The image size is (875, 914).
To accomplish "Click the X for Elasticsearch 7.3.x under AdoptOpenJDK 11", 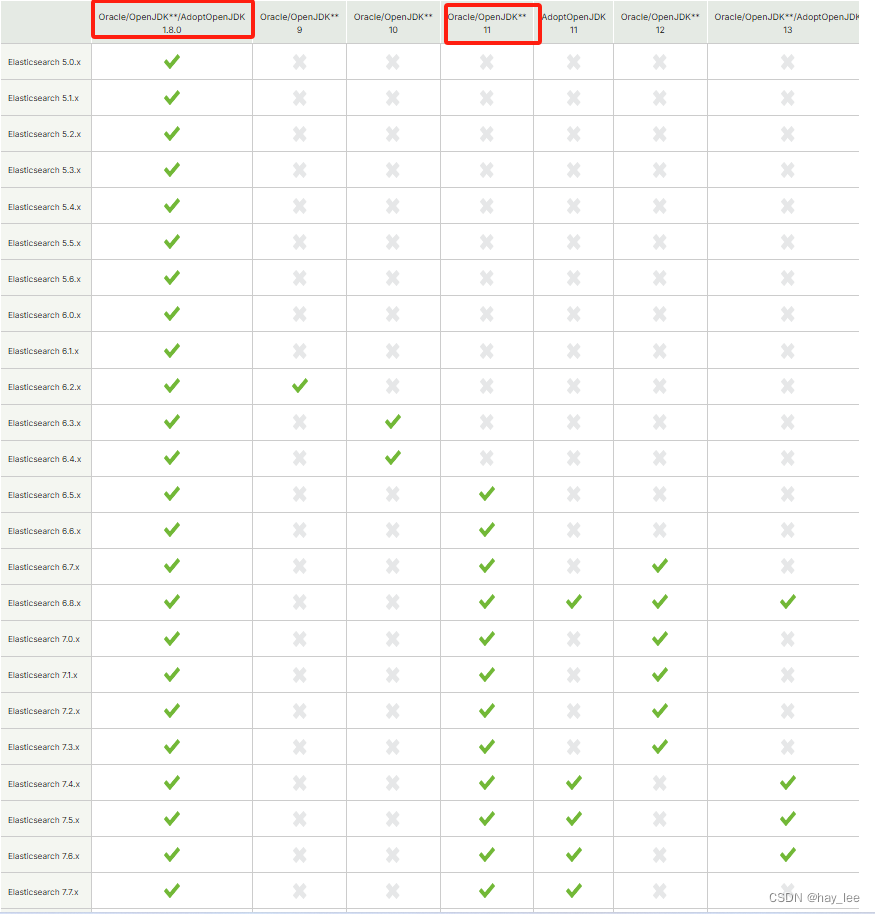I will point(573,746).
